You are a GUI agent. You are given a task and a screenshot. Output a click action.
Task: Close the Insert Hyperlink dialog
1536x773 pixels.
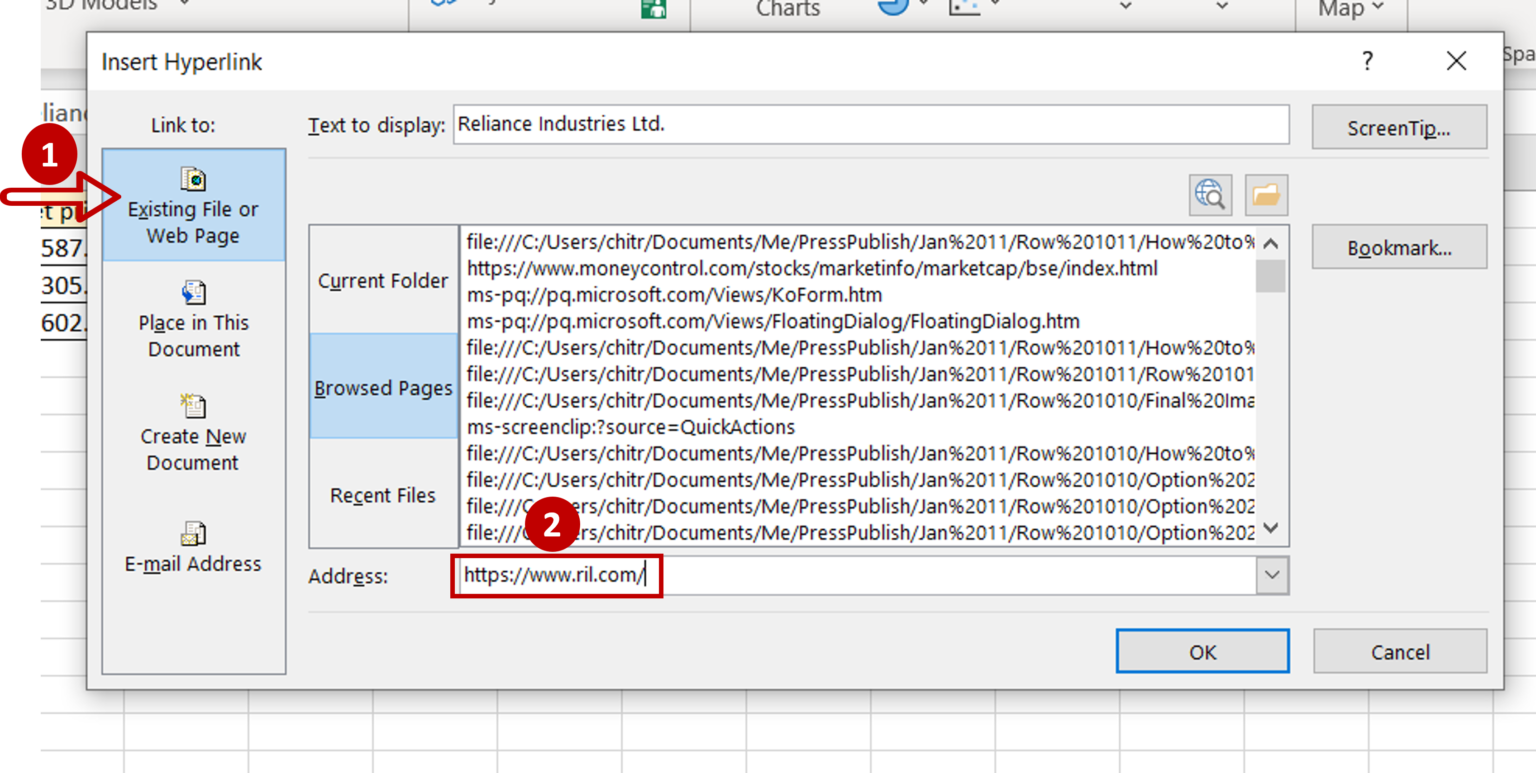[1456, 61]
